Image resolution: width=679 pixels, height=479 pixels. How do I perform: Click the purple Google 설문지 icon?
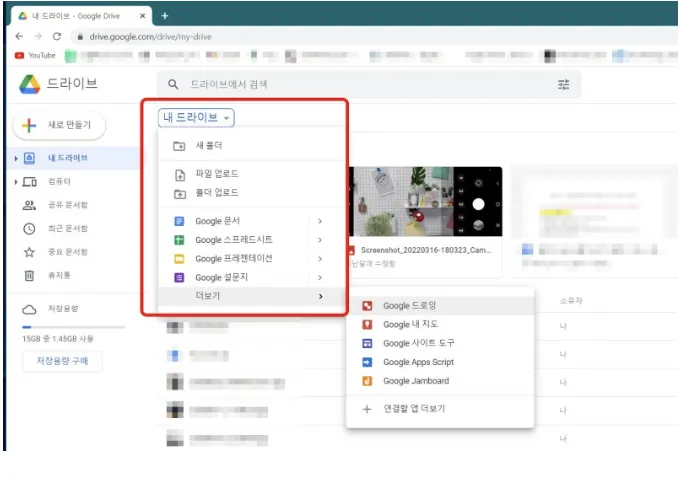(179, 278)
